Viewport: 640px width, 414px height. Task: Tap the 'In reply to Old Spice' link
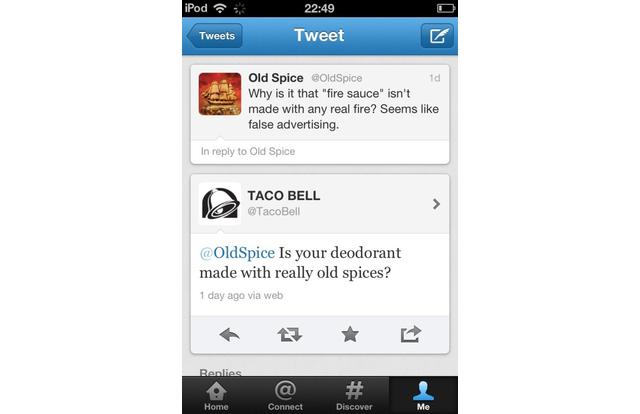point(248,151)
